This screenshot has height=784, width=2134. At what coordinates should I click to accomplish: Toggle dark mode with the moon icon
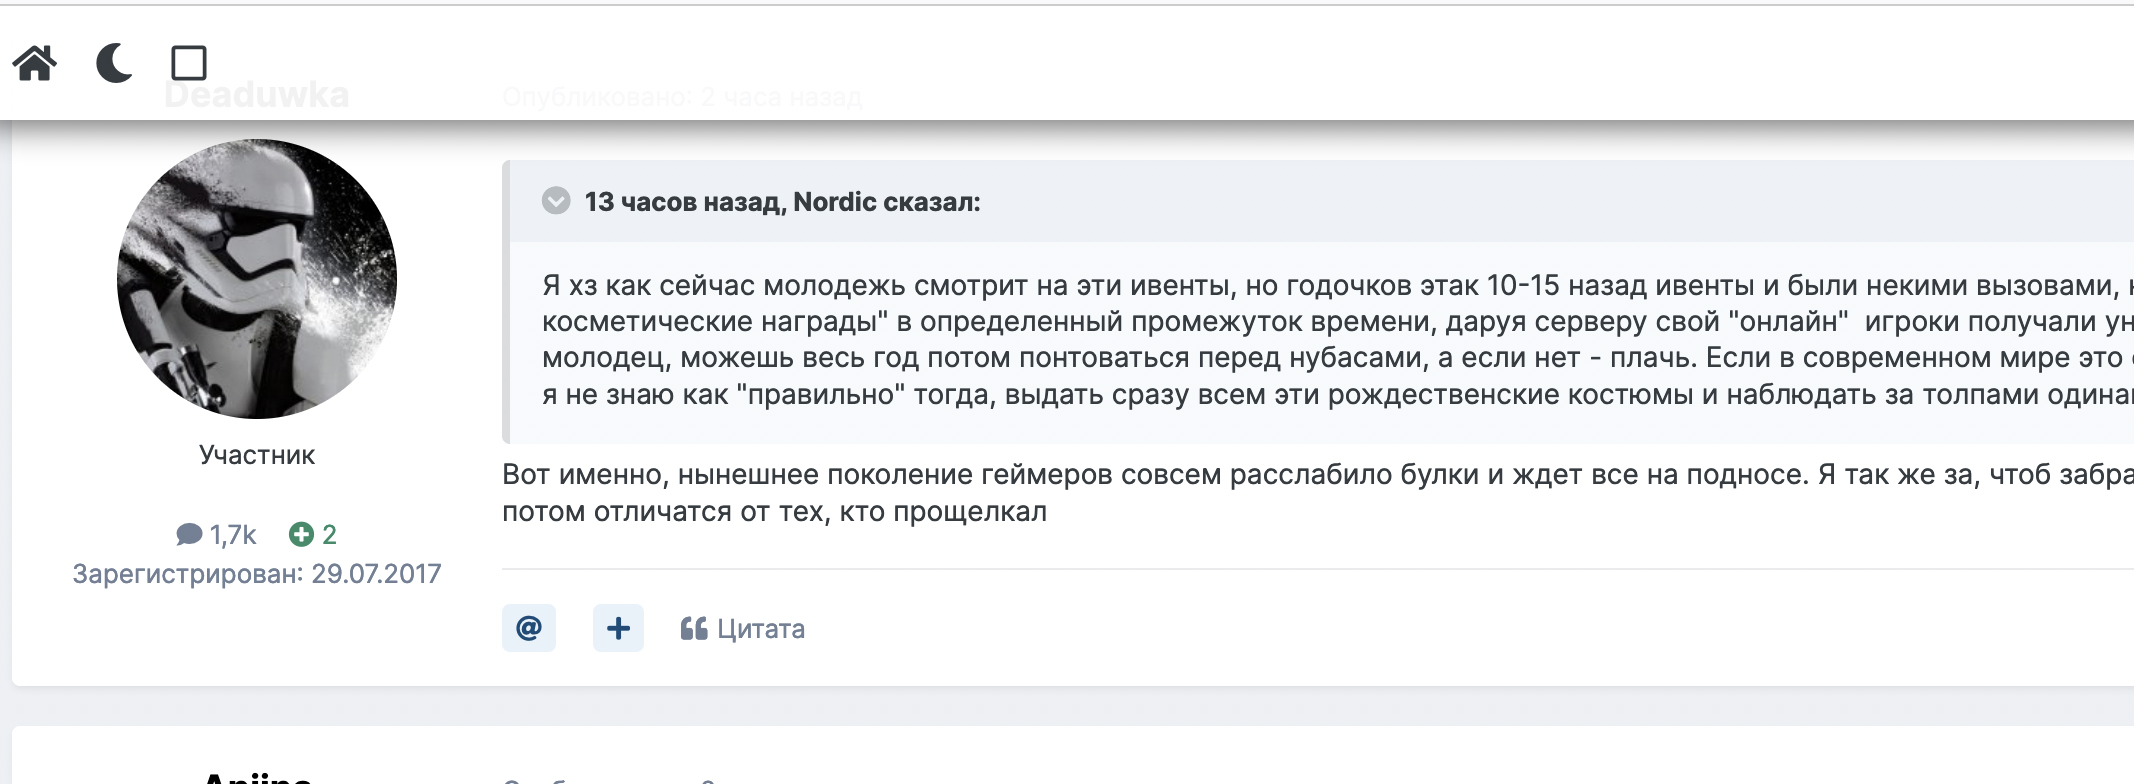coord(114,63)
